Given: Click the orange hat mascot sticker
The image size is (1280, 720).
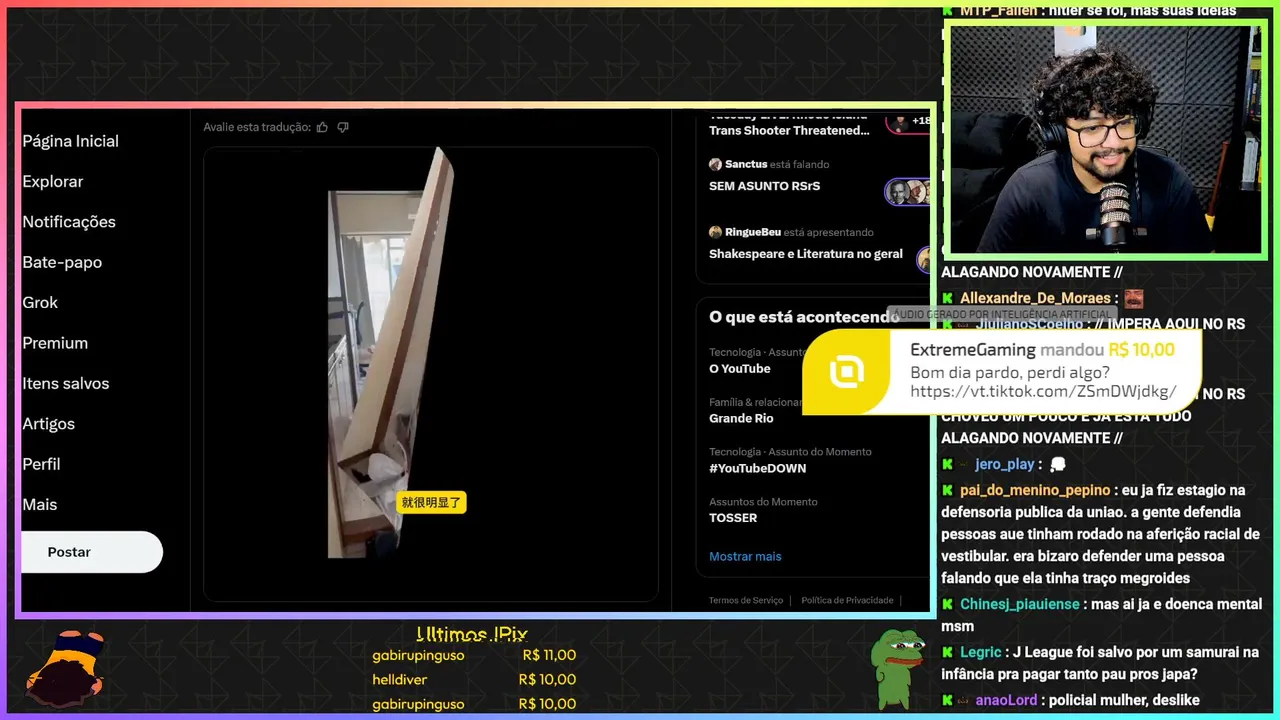Looking at the screenshot, I should tap(65, 667).
